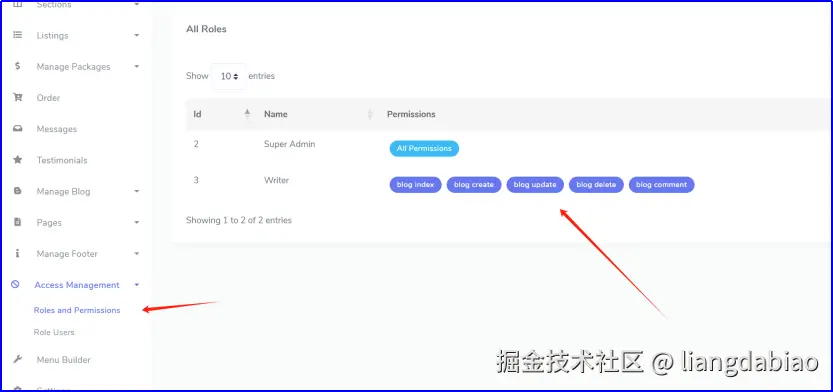Collapse the Access Management chevron

pos(137,285)
